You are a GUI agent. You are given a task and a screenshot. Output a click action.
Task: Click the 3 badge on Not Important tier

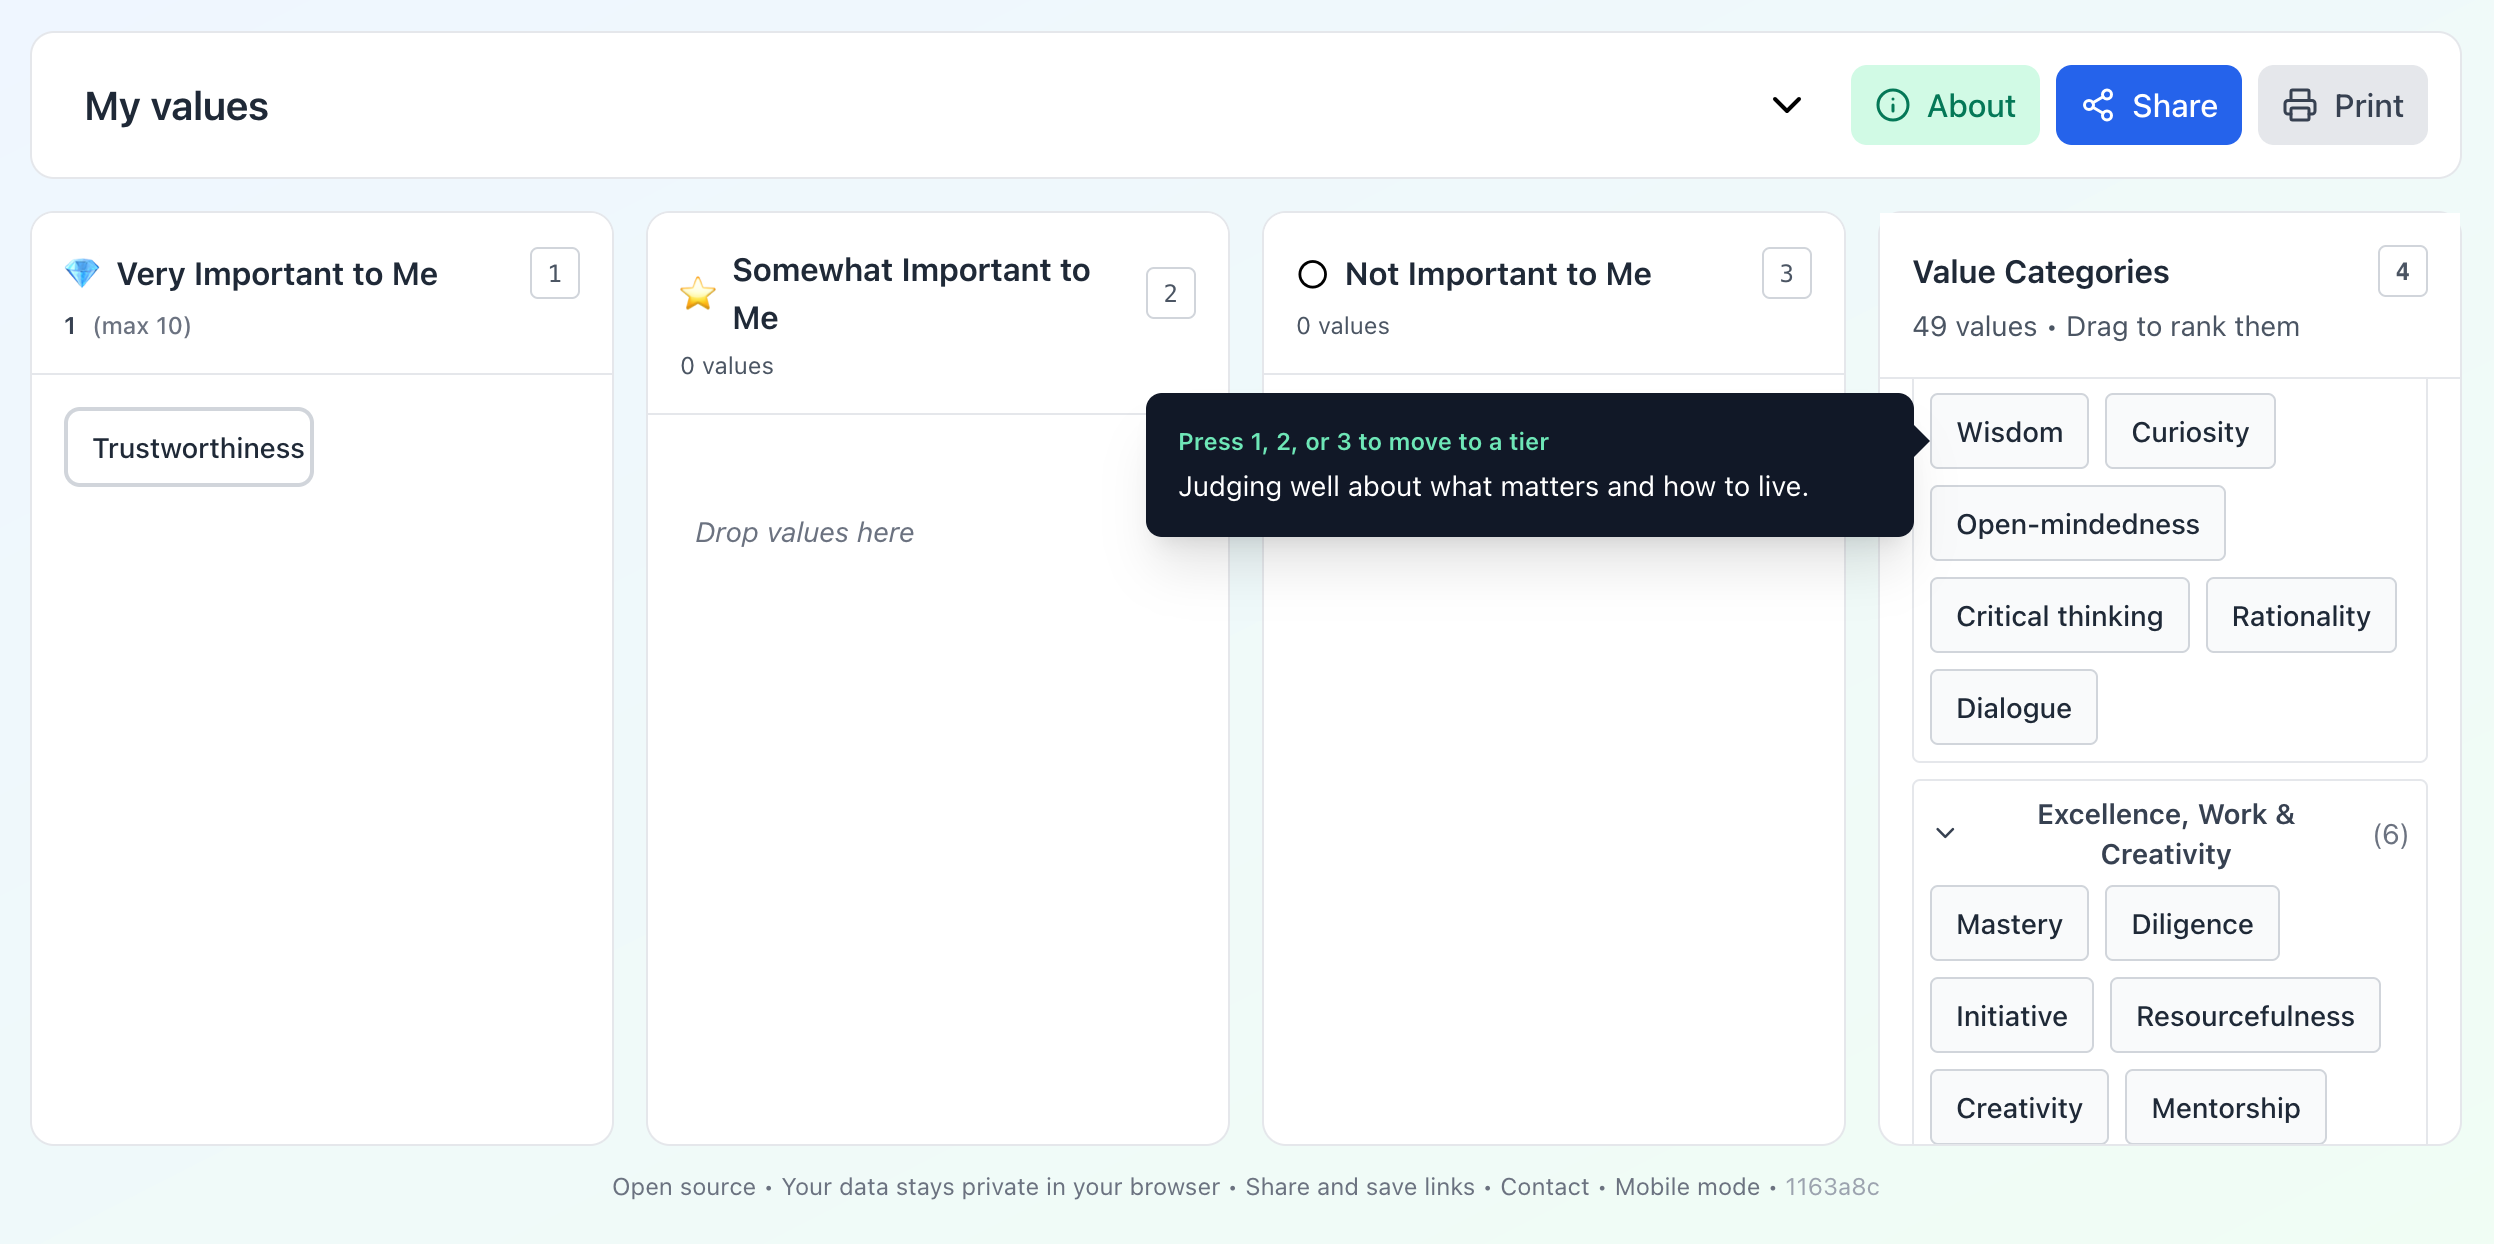pyautogui.click(x=1786, y=272)
